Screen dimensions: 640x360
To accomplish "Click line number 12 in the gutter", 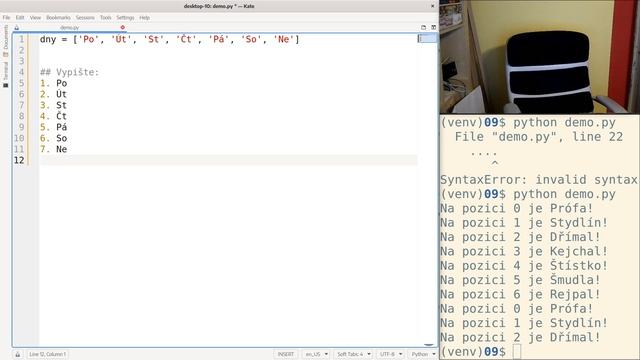I will tap(19, 160).
